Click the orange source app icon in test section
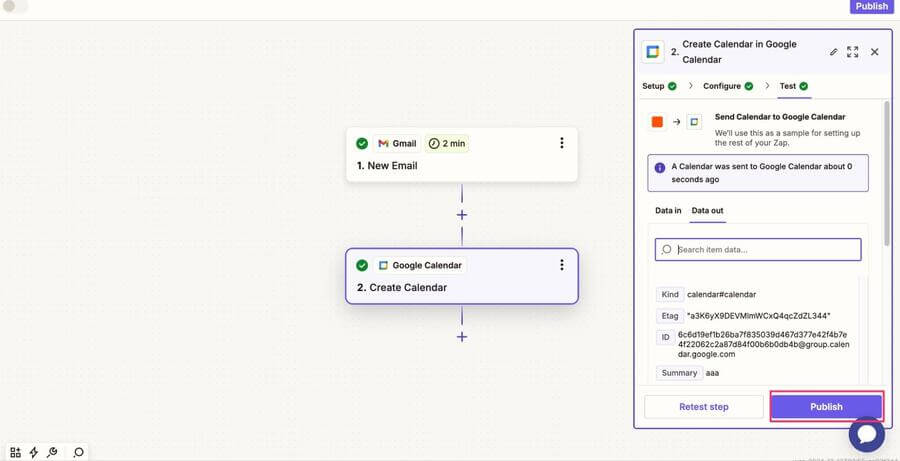This screenshot has height=461, width=900. point(657,122)
